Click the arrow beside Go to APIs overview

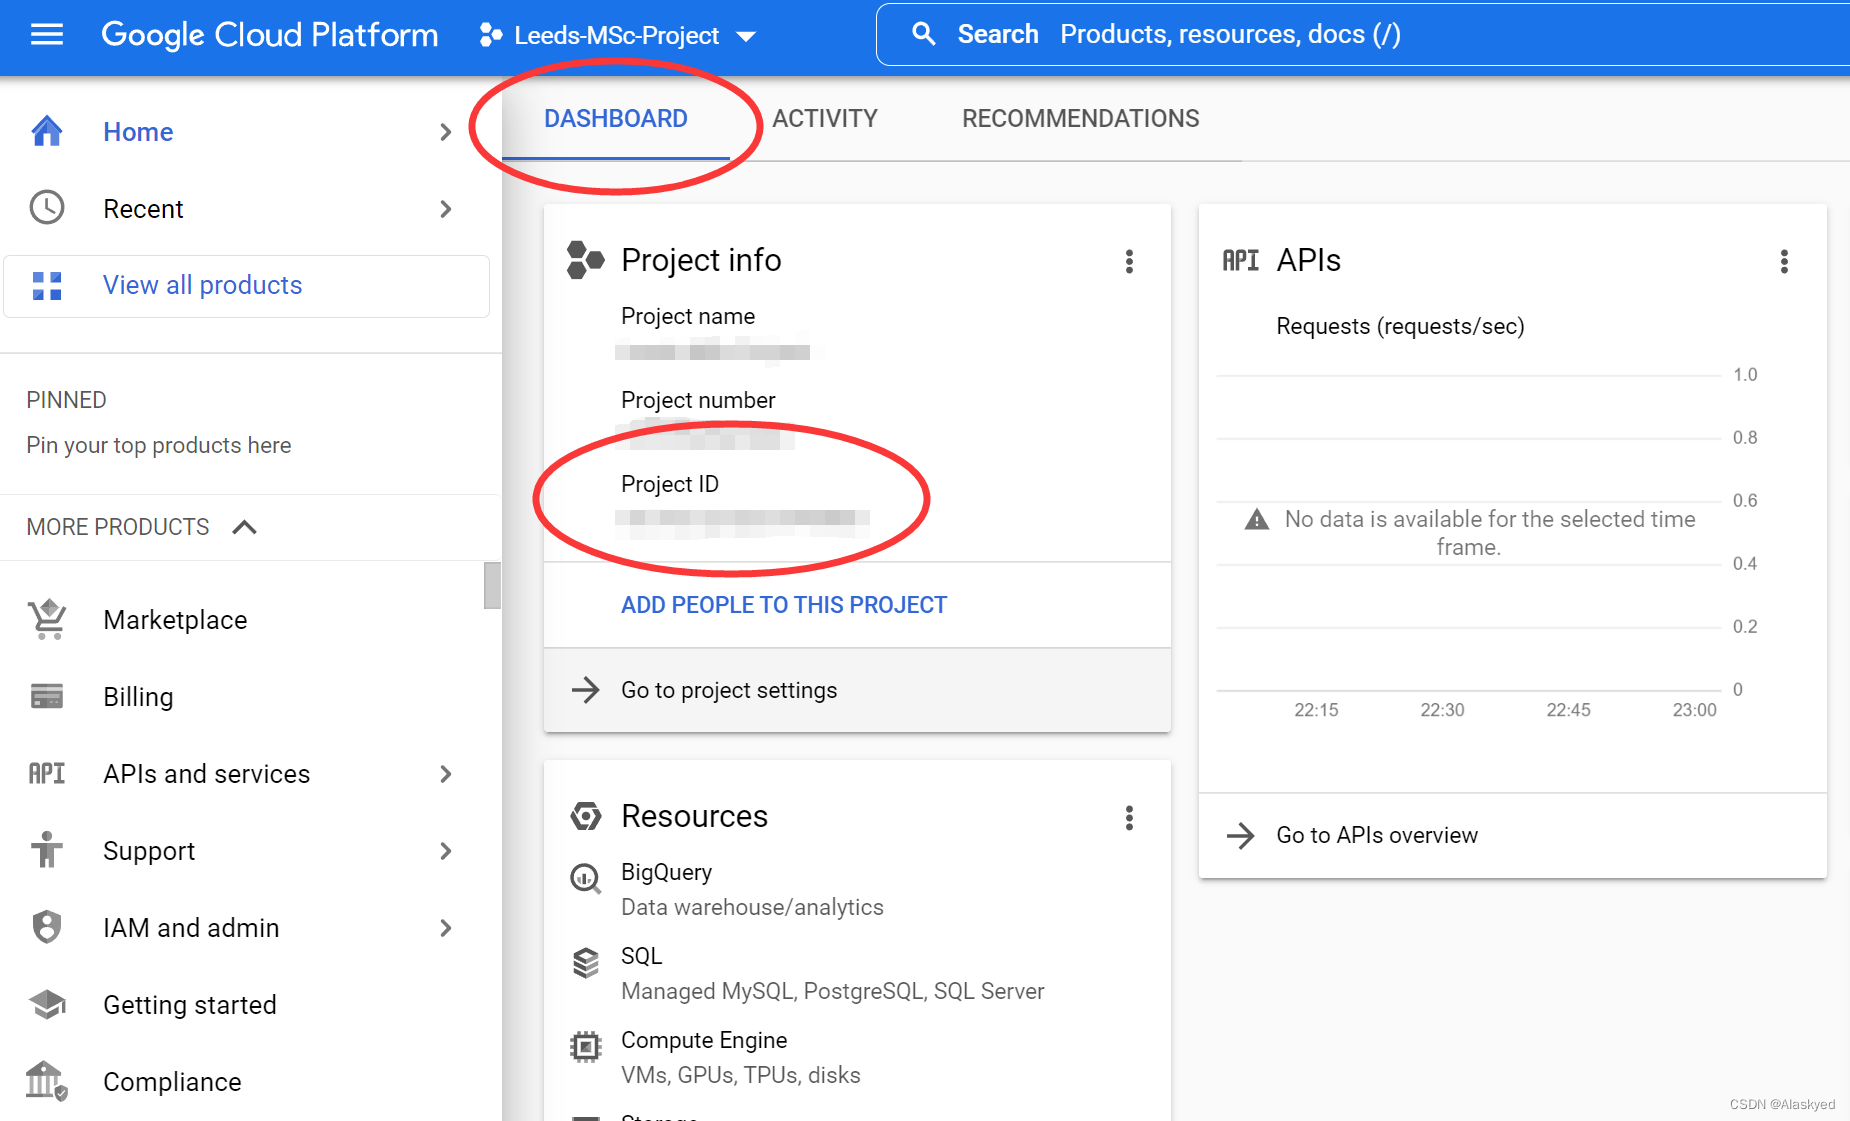[1240, 835]
